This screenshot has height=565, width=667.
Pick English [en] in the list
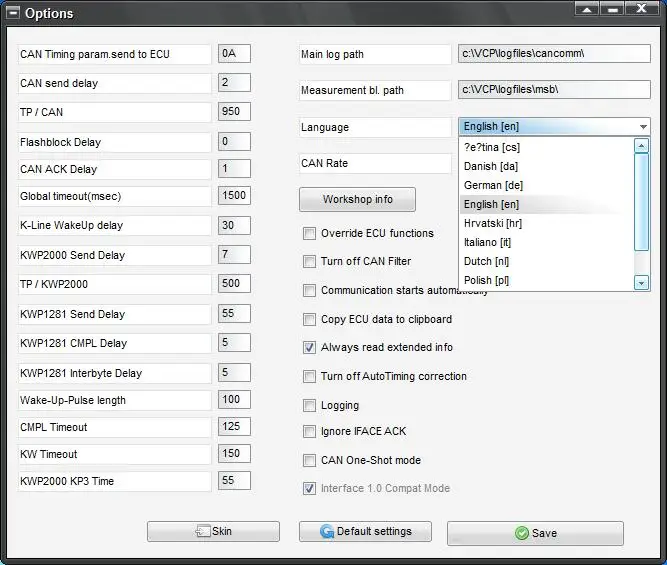[x=546, y=205]
